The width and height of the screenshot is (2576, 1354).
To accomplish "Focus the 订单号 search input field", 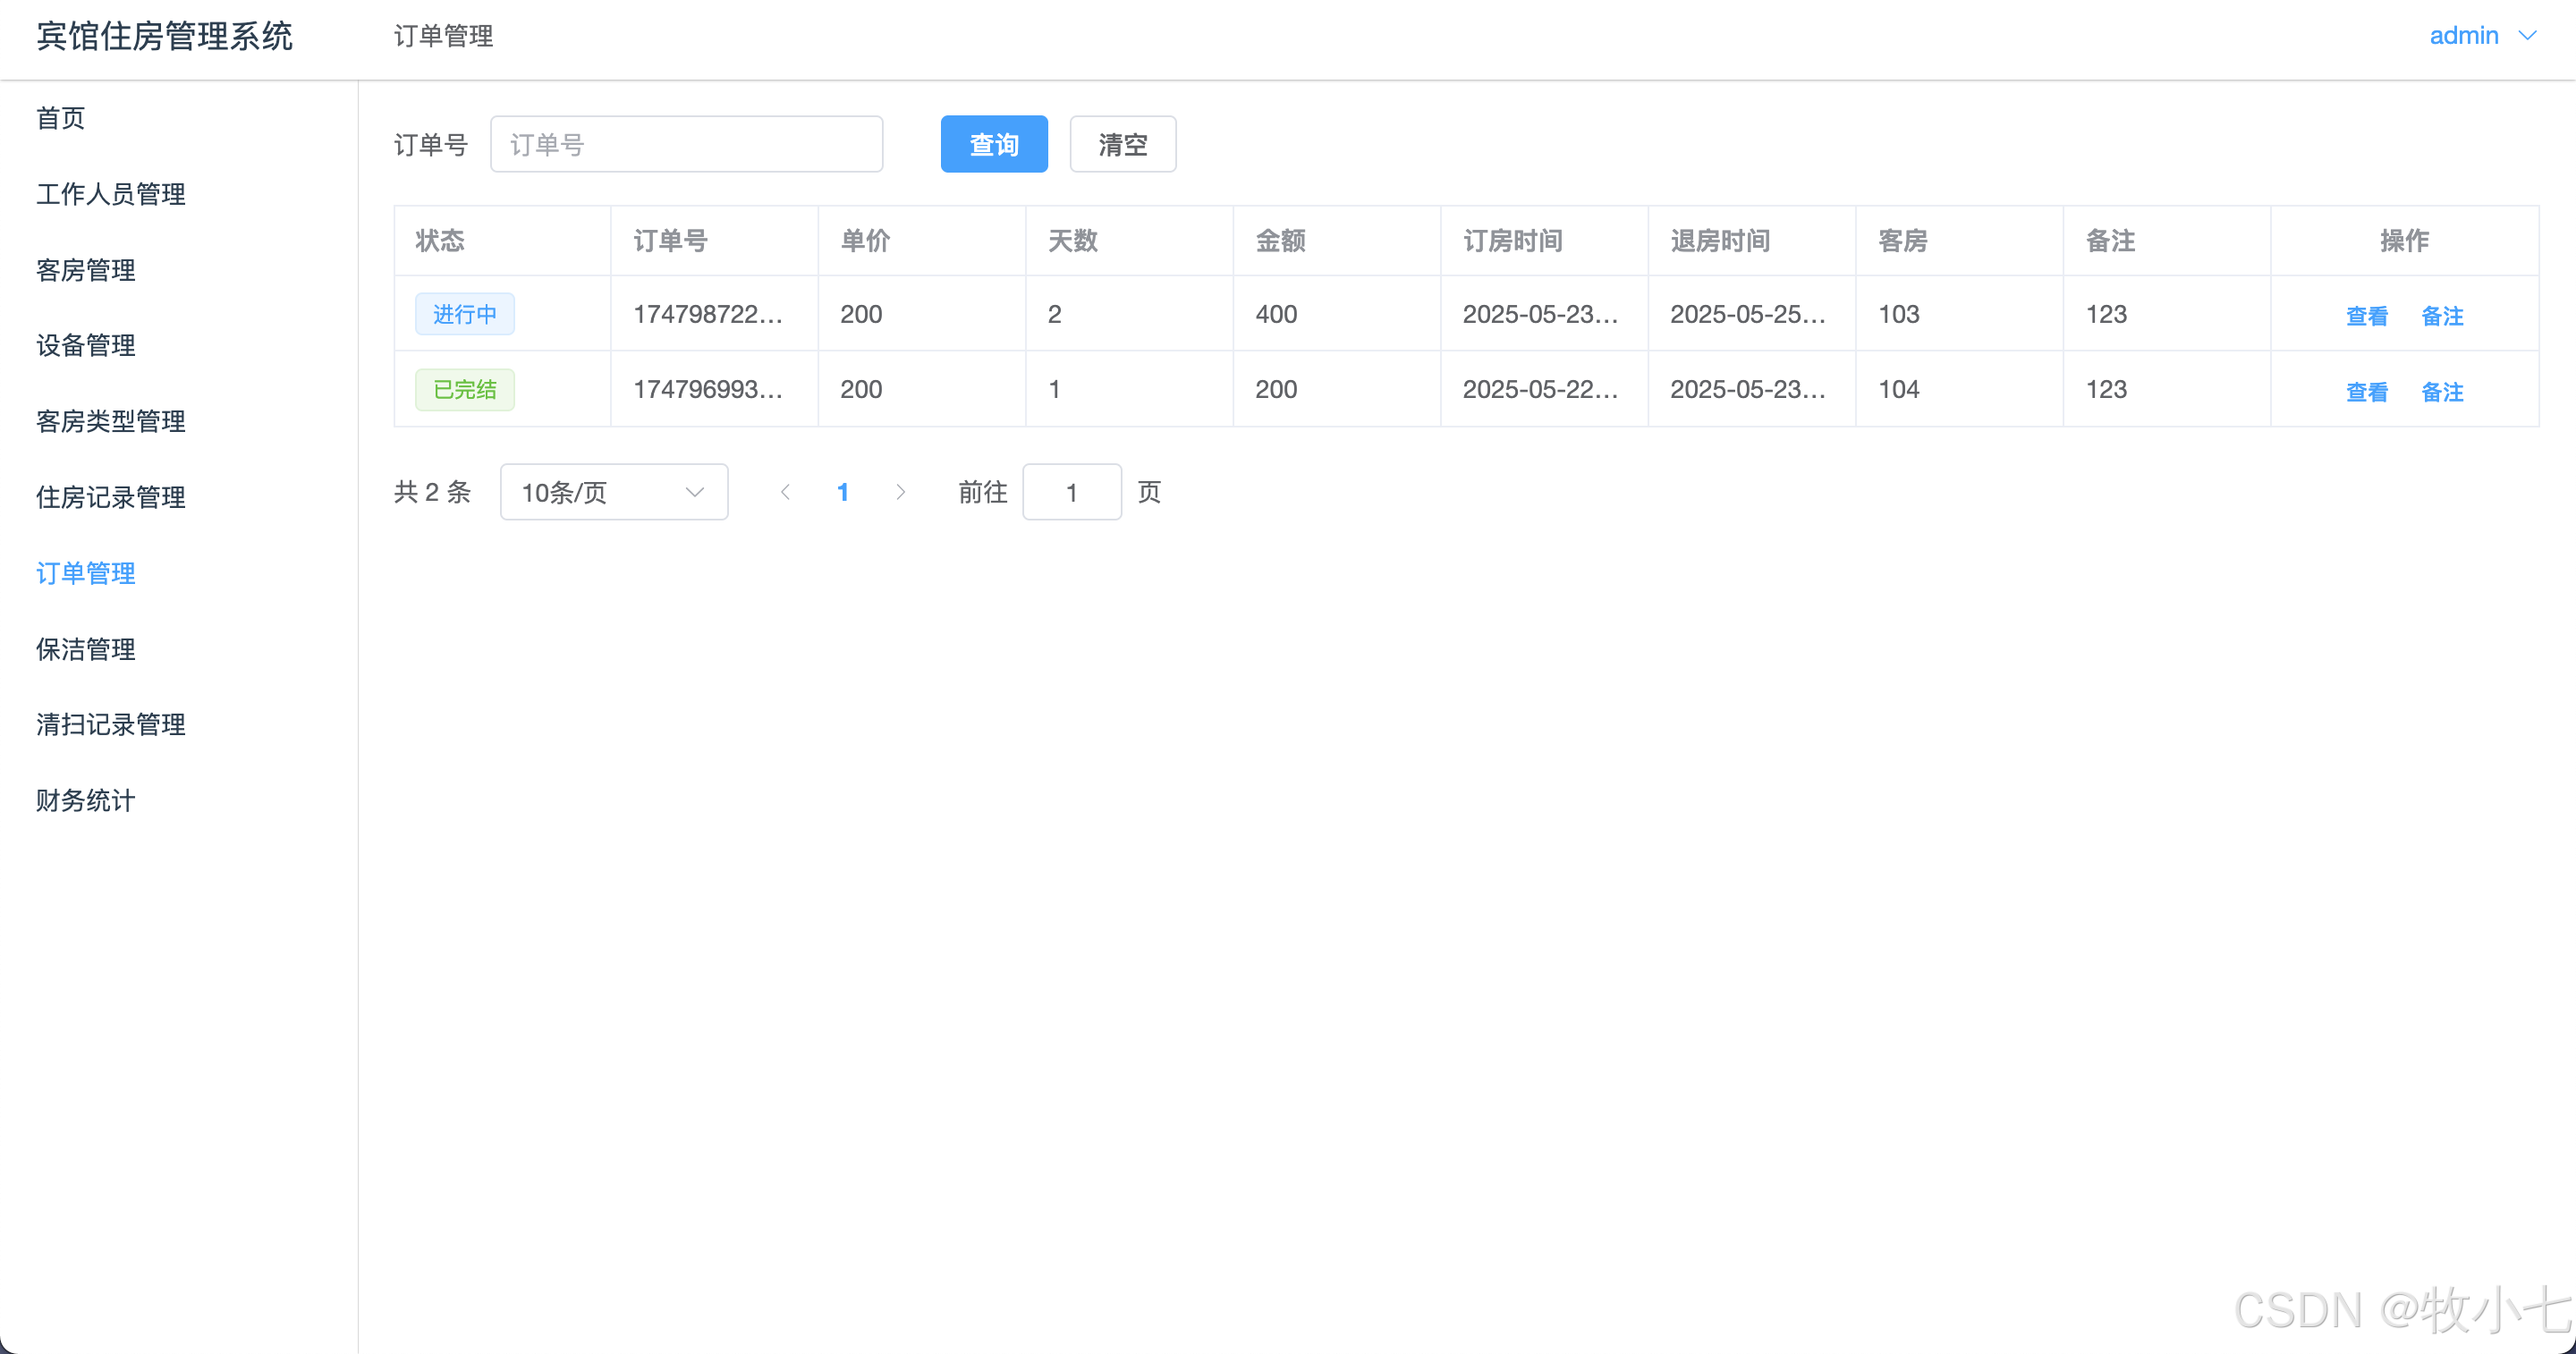I will point(686,144).
